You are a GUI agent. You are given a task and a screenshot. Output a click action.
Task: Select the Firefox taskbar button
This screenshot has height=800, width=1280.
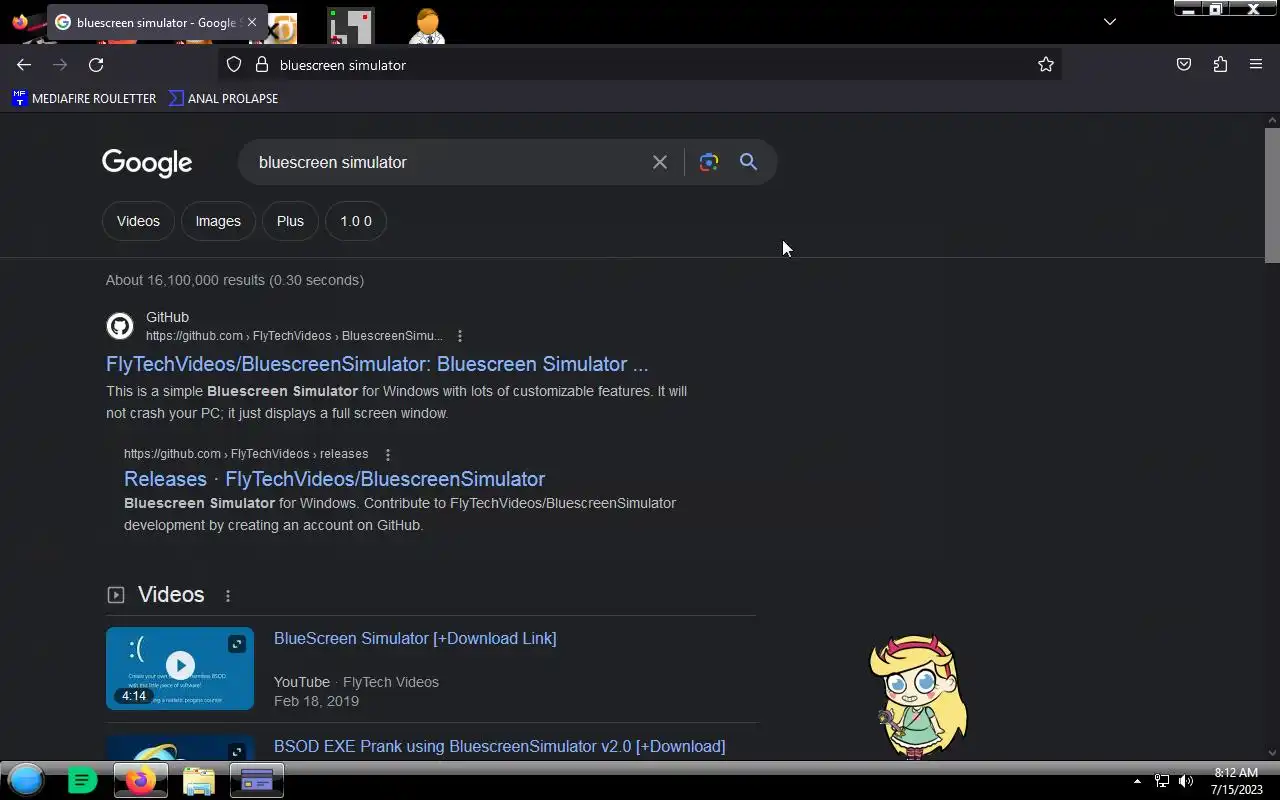pos(141,780)
